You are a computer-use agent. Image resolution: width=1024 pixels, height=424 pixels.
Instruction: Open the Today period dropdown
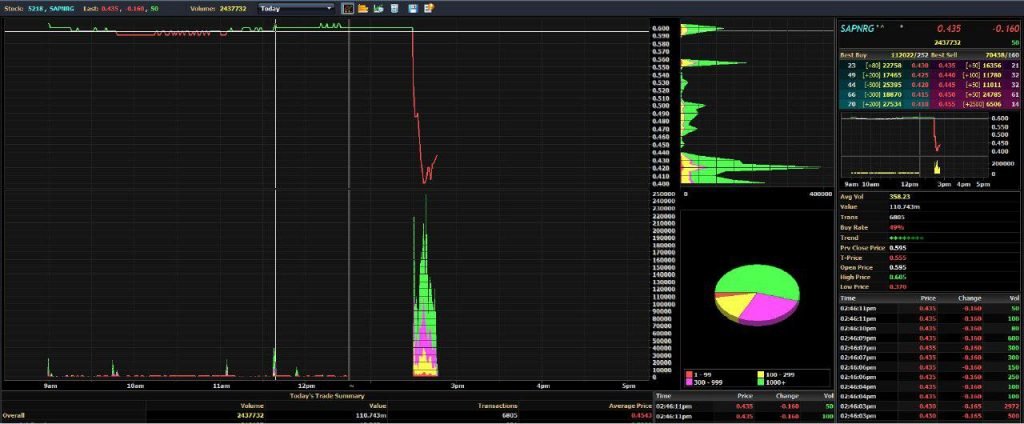[296, 8]
